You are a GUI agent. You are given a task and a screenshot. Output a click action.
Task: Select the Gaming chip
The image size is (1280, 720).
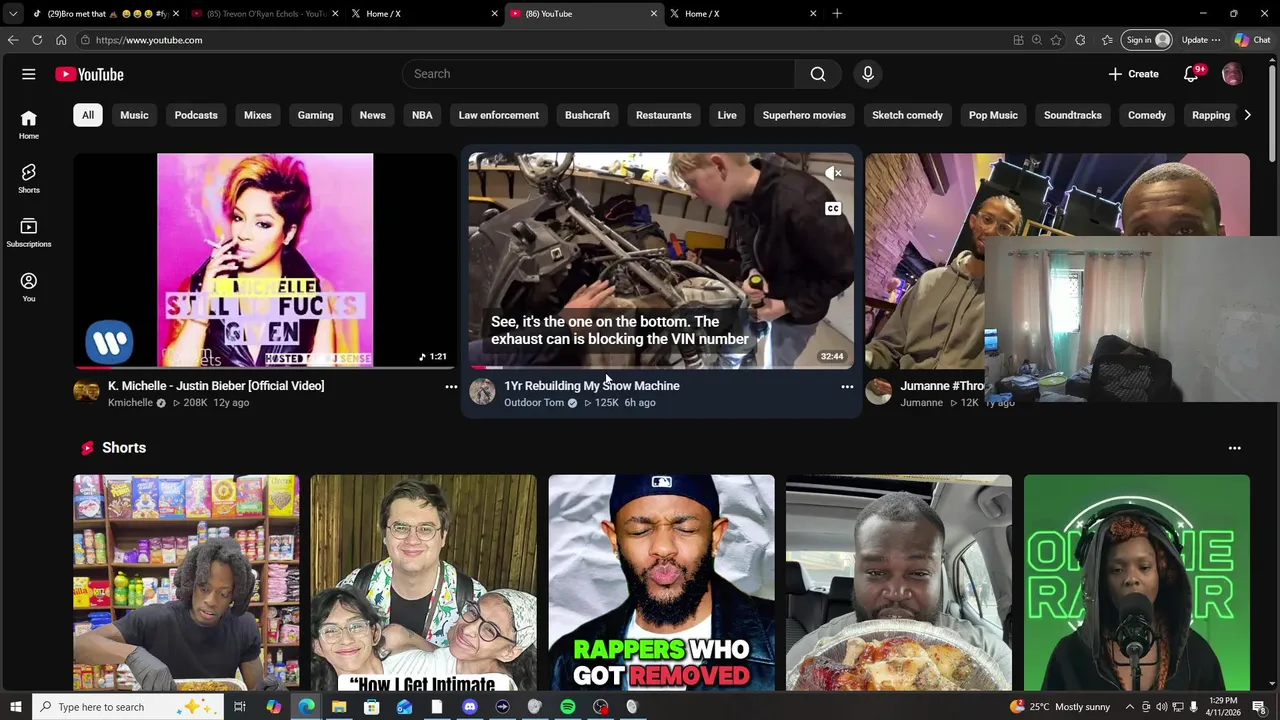pyautogui.click(x=315, y=115)
